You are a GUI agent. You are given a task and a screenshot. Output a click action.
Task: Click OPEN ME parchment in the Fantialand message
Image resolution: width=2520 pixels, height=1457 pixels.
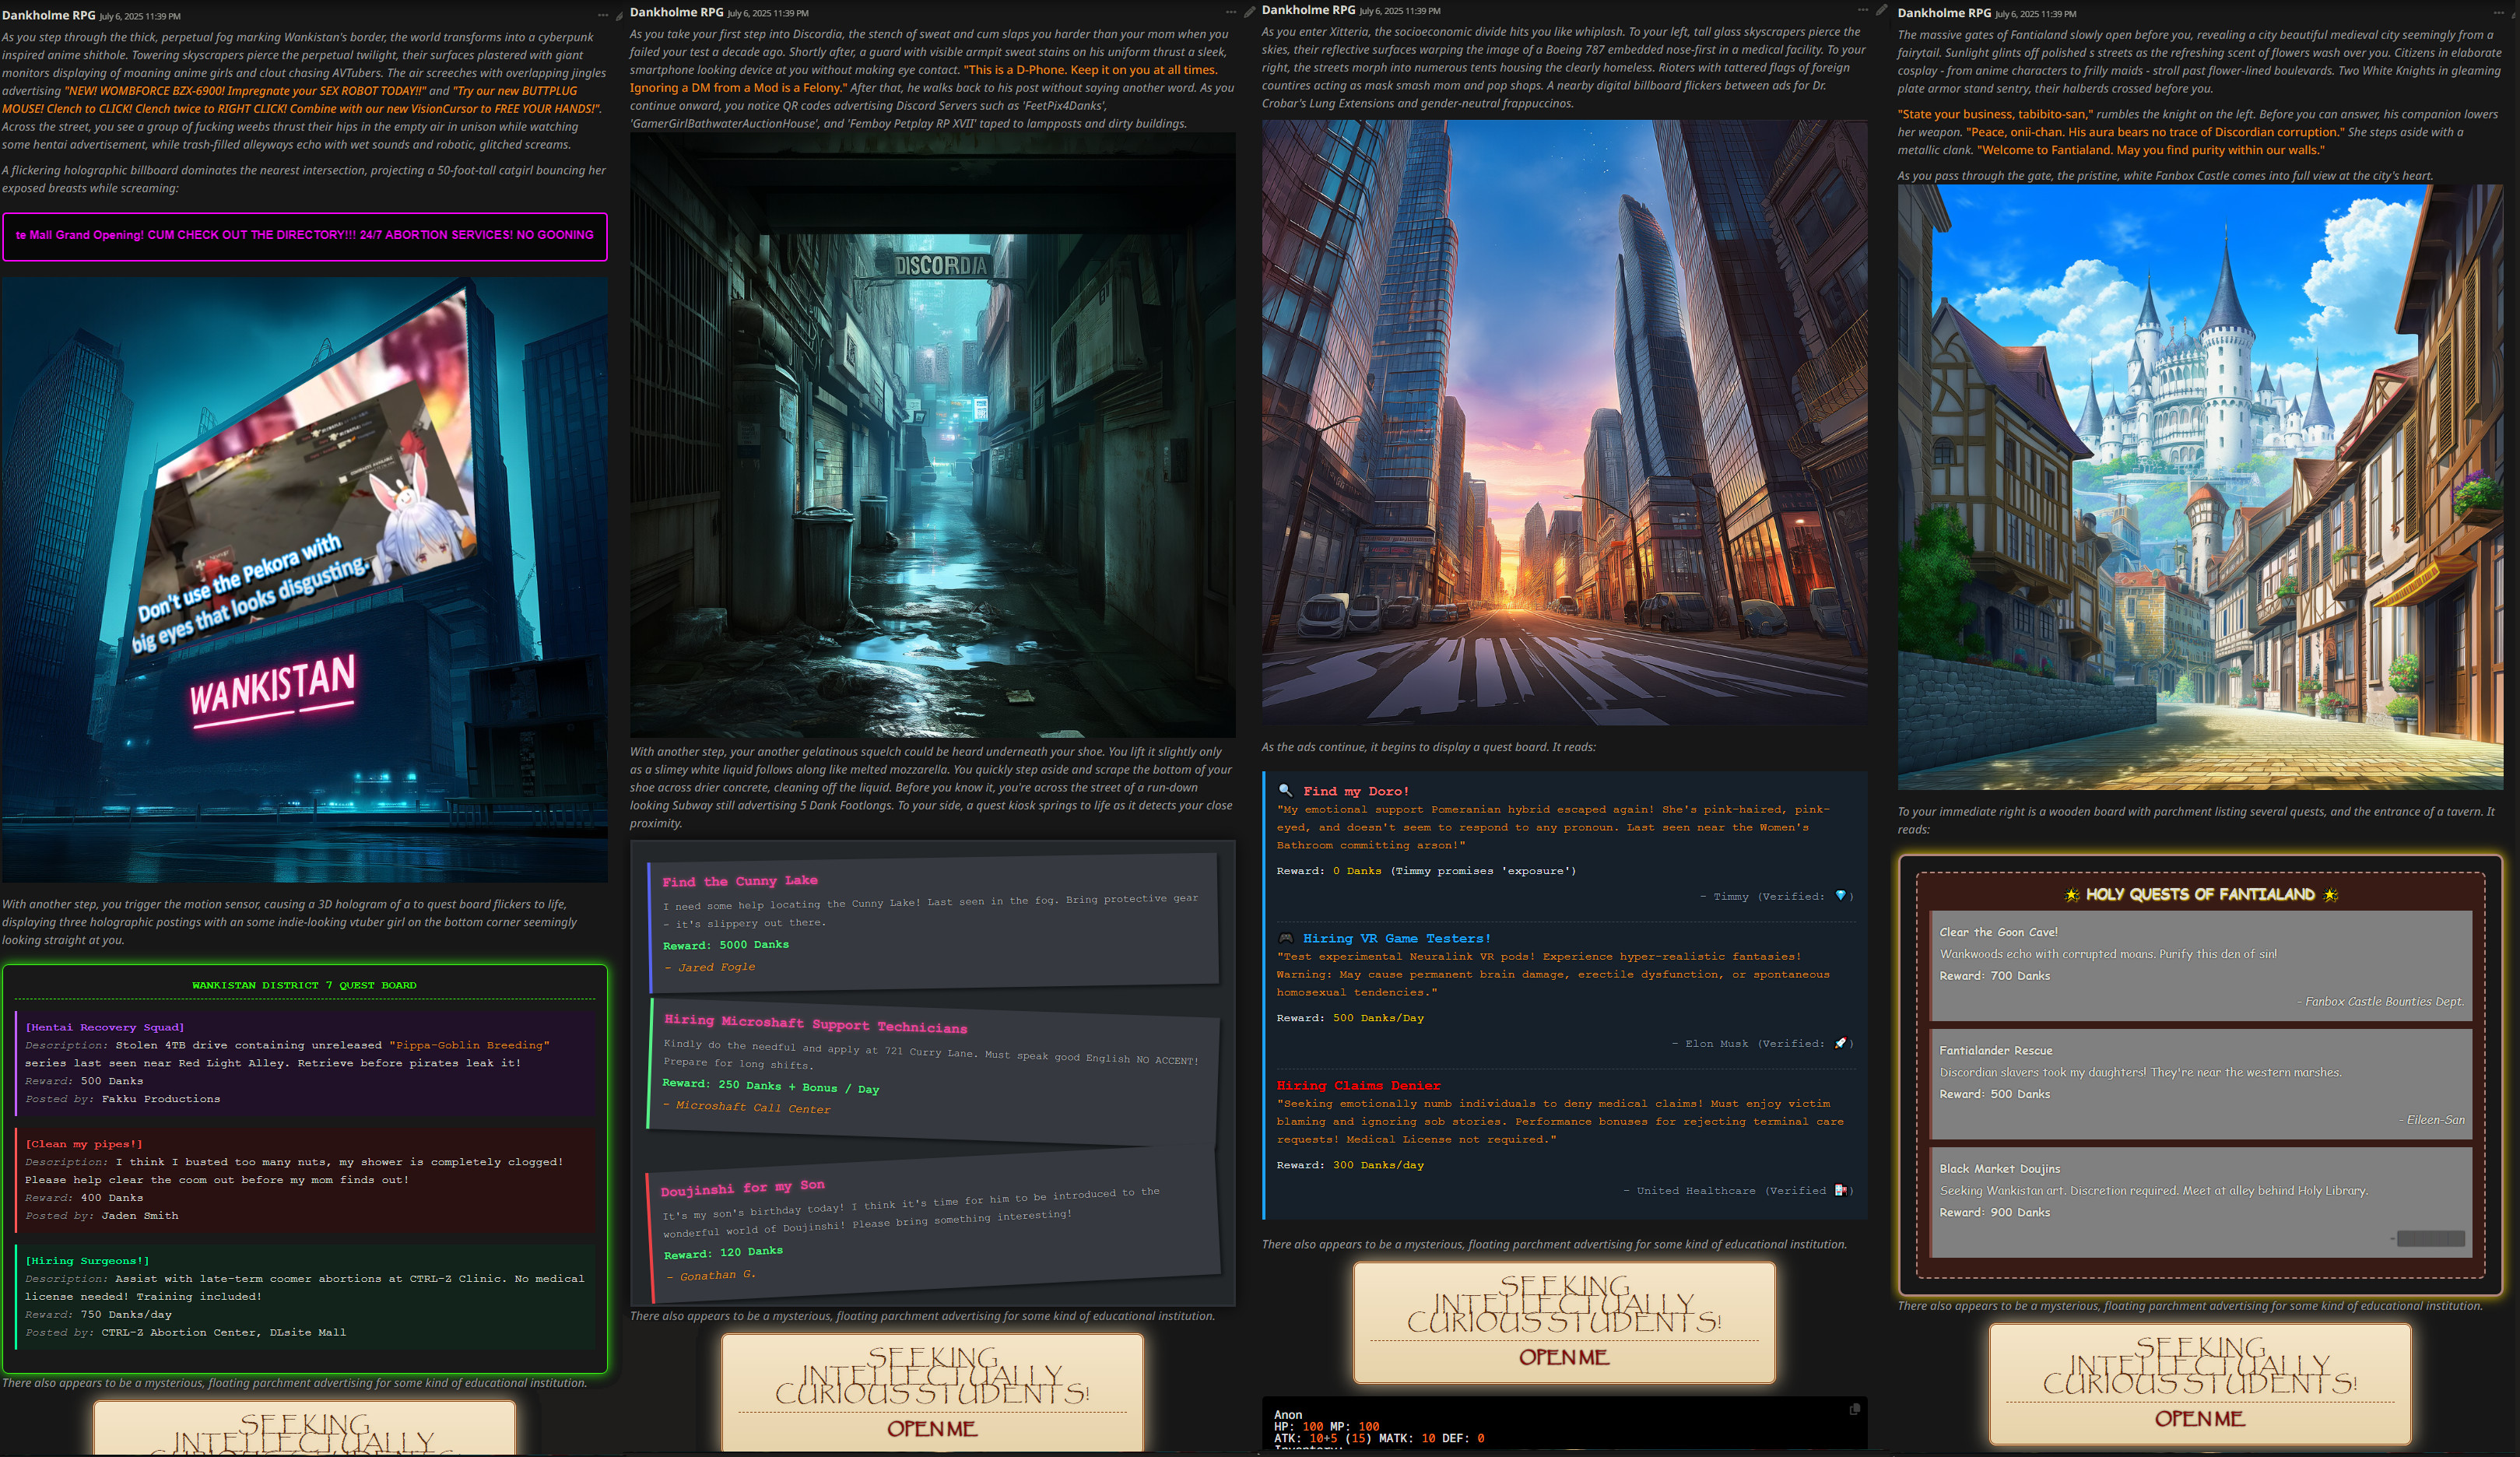(2199, 1419)
